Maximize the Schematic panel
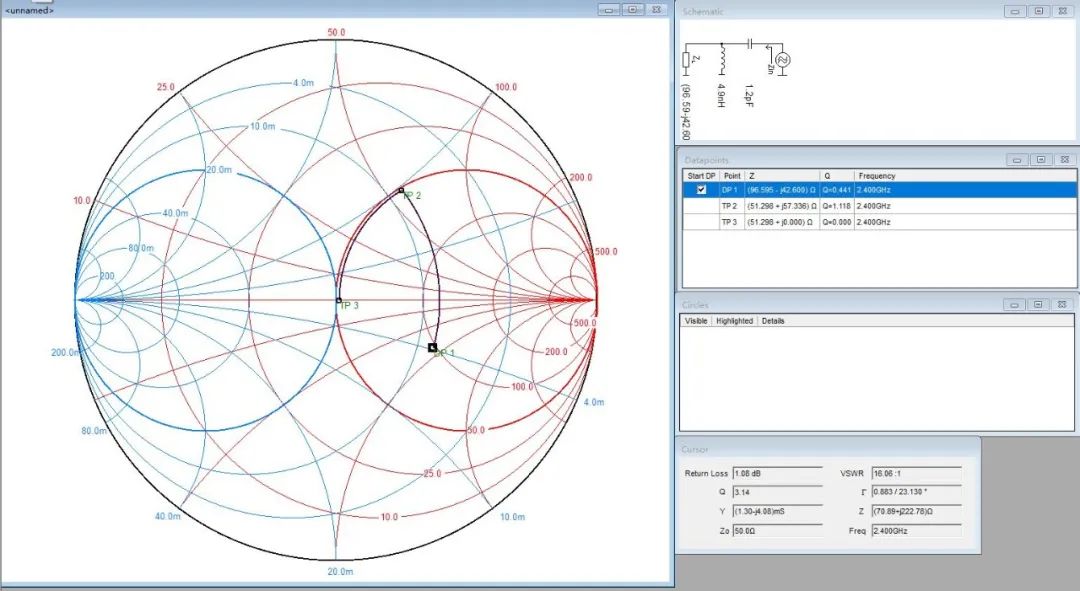 [x=1039, y=11]
